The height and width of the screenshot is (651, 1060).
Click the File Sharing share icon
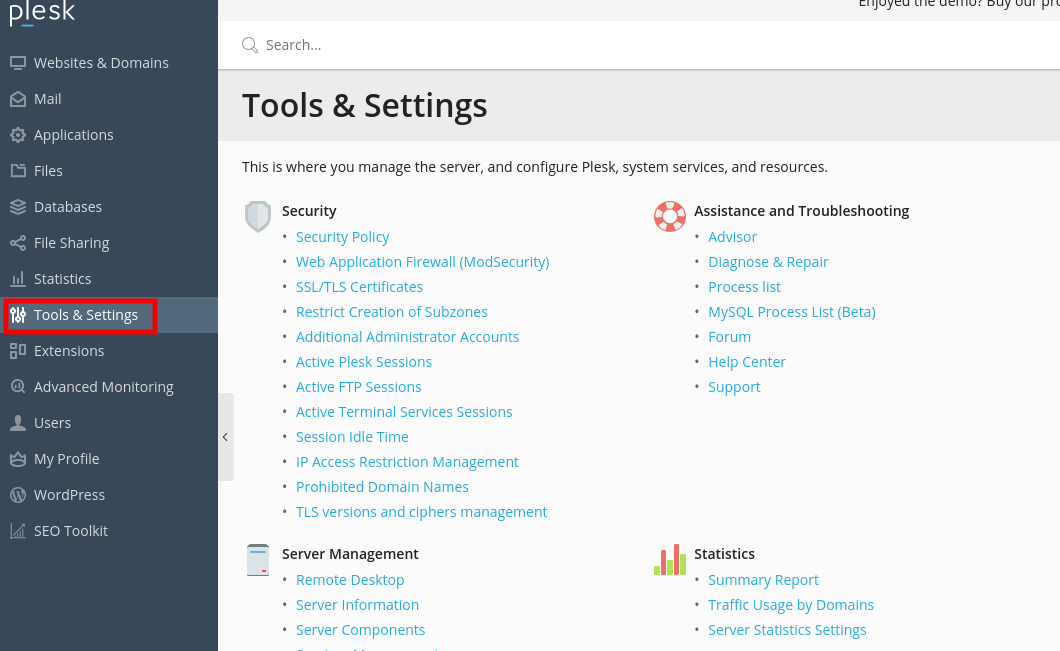click(18, 243)
